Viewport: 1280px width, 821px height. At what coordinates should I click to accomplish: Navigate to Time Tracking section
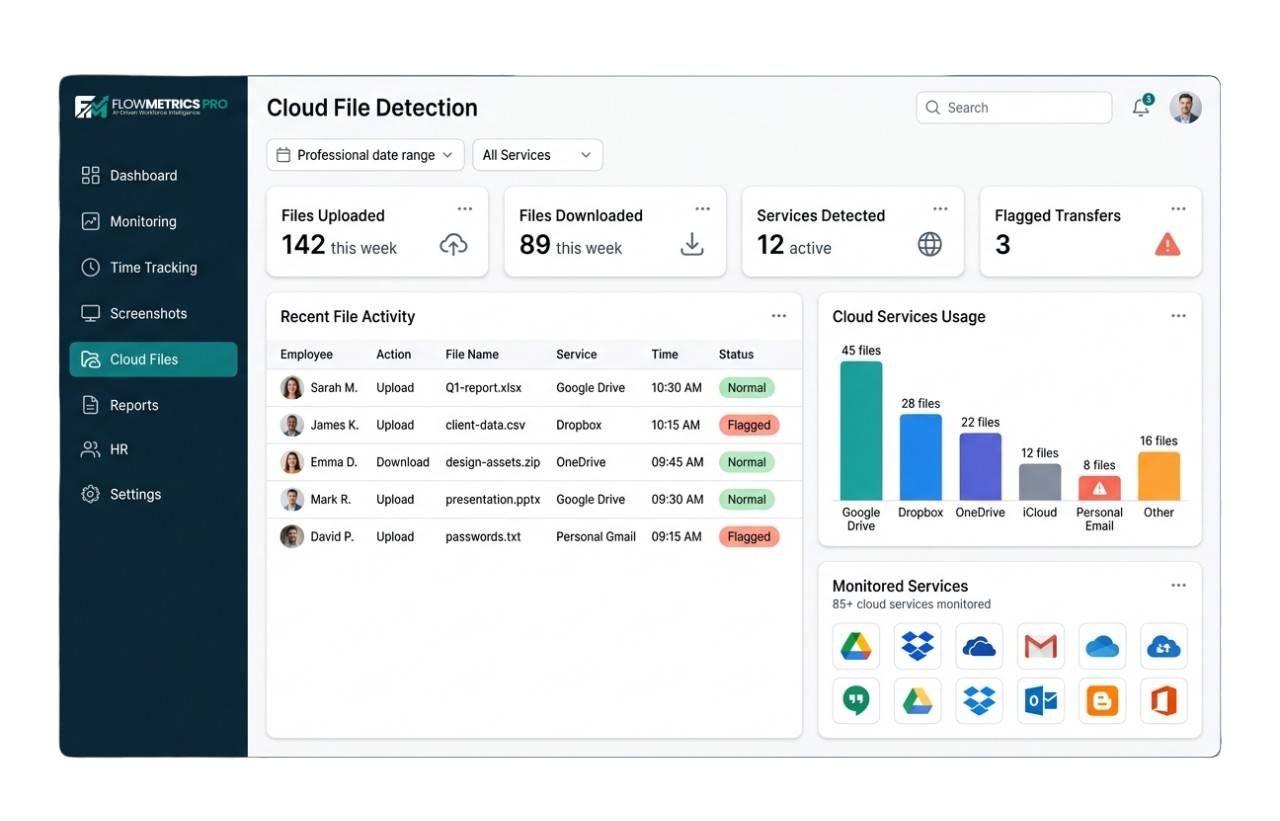[x=153, y=268]
